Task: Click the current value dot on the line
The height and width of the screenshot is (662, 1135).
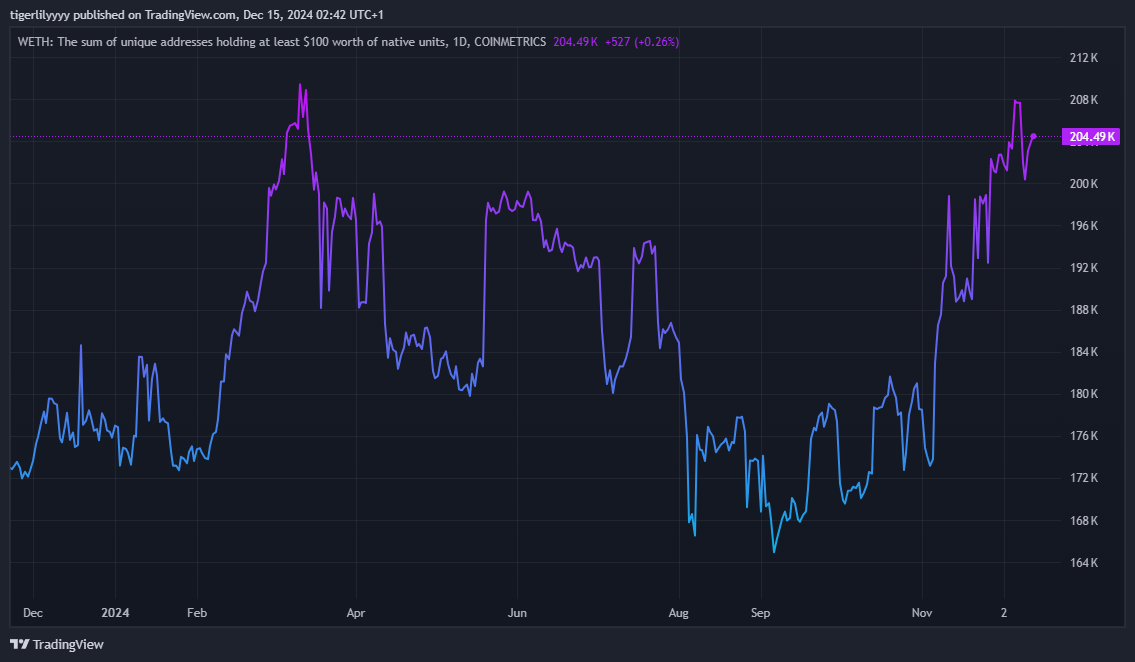Action: [1033, 136]
